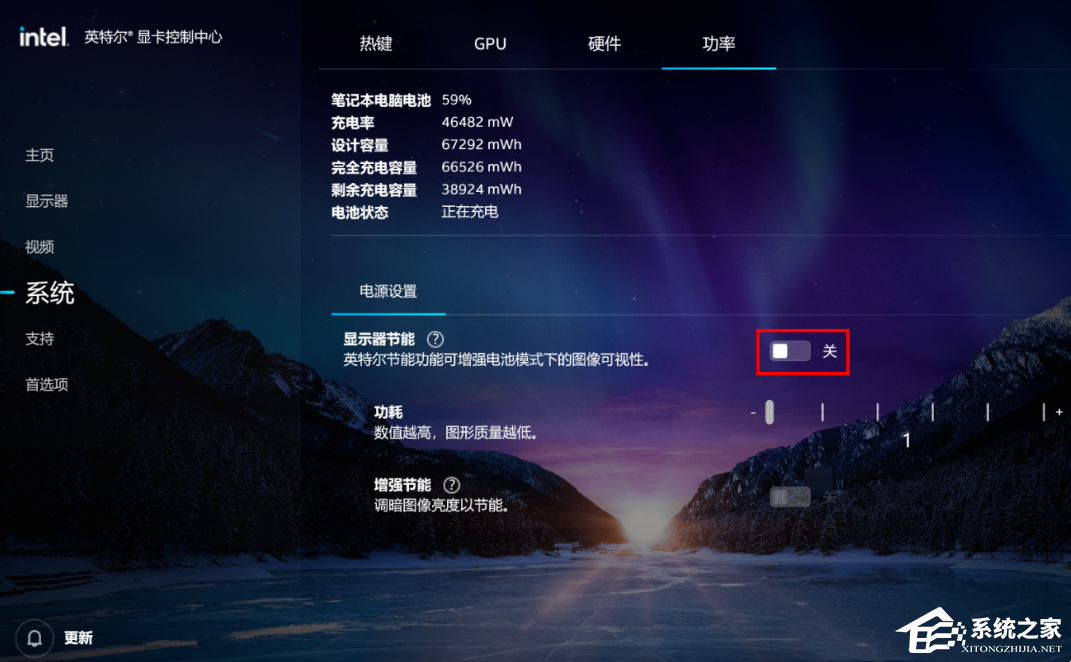Open the help icon beside 增强节能

451,485
